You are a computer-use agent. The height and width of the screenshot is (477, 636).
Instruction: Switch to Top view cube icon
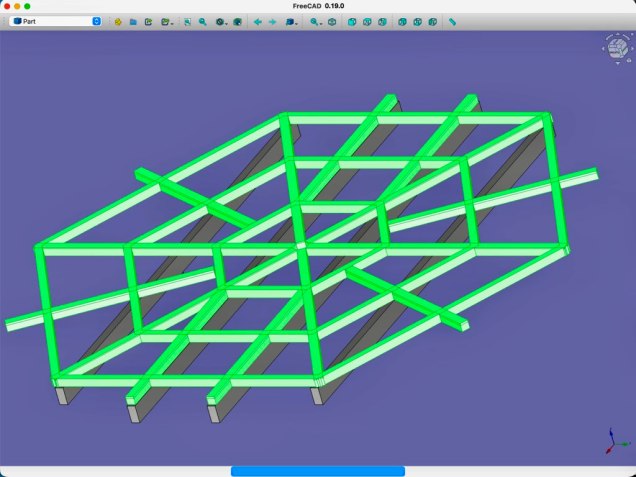pos(367,21)
